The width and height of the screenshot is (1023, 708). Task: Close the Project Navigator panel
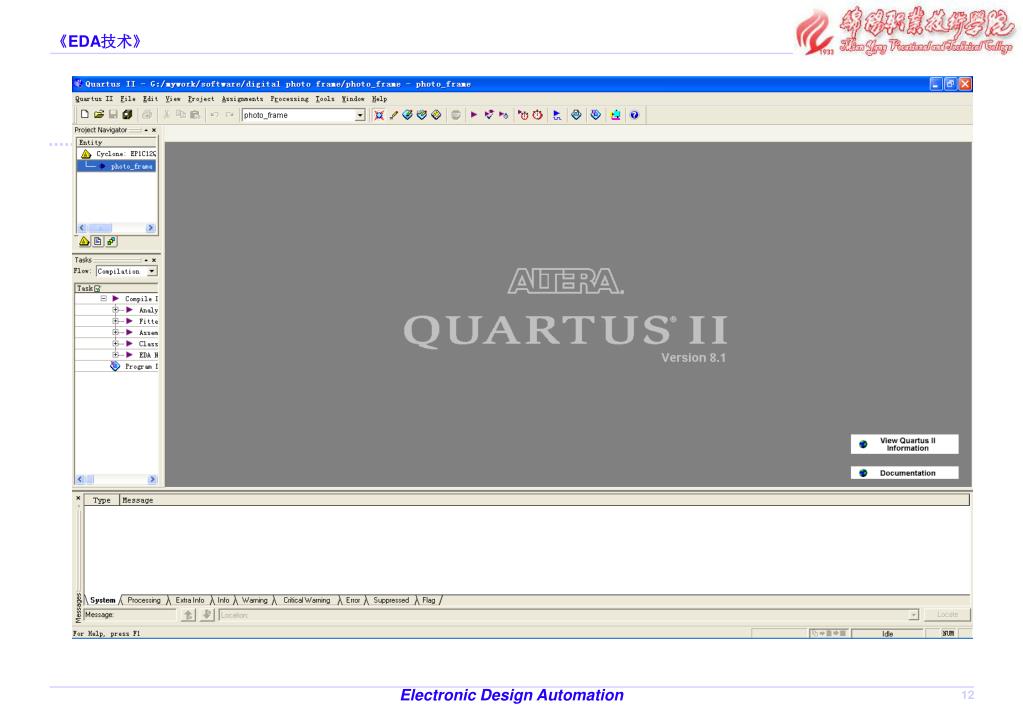(154, 131)
